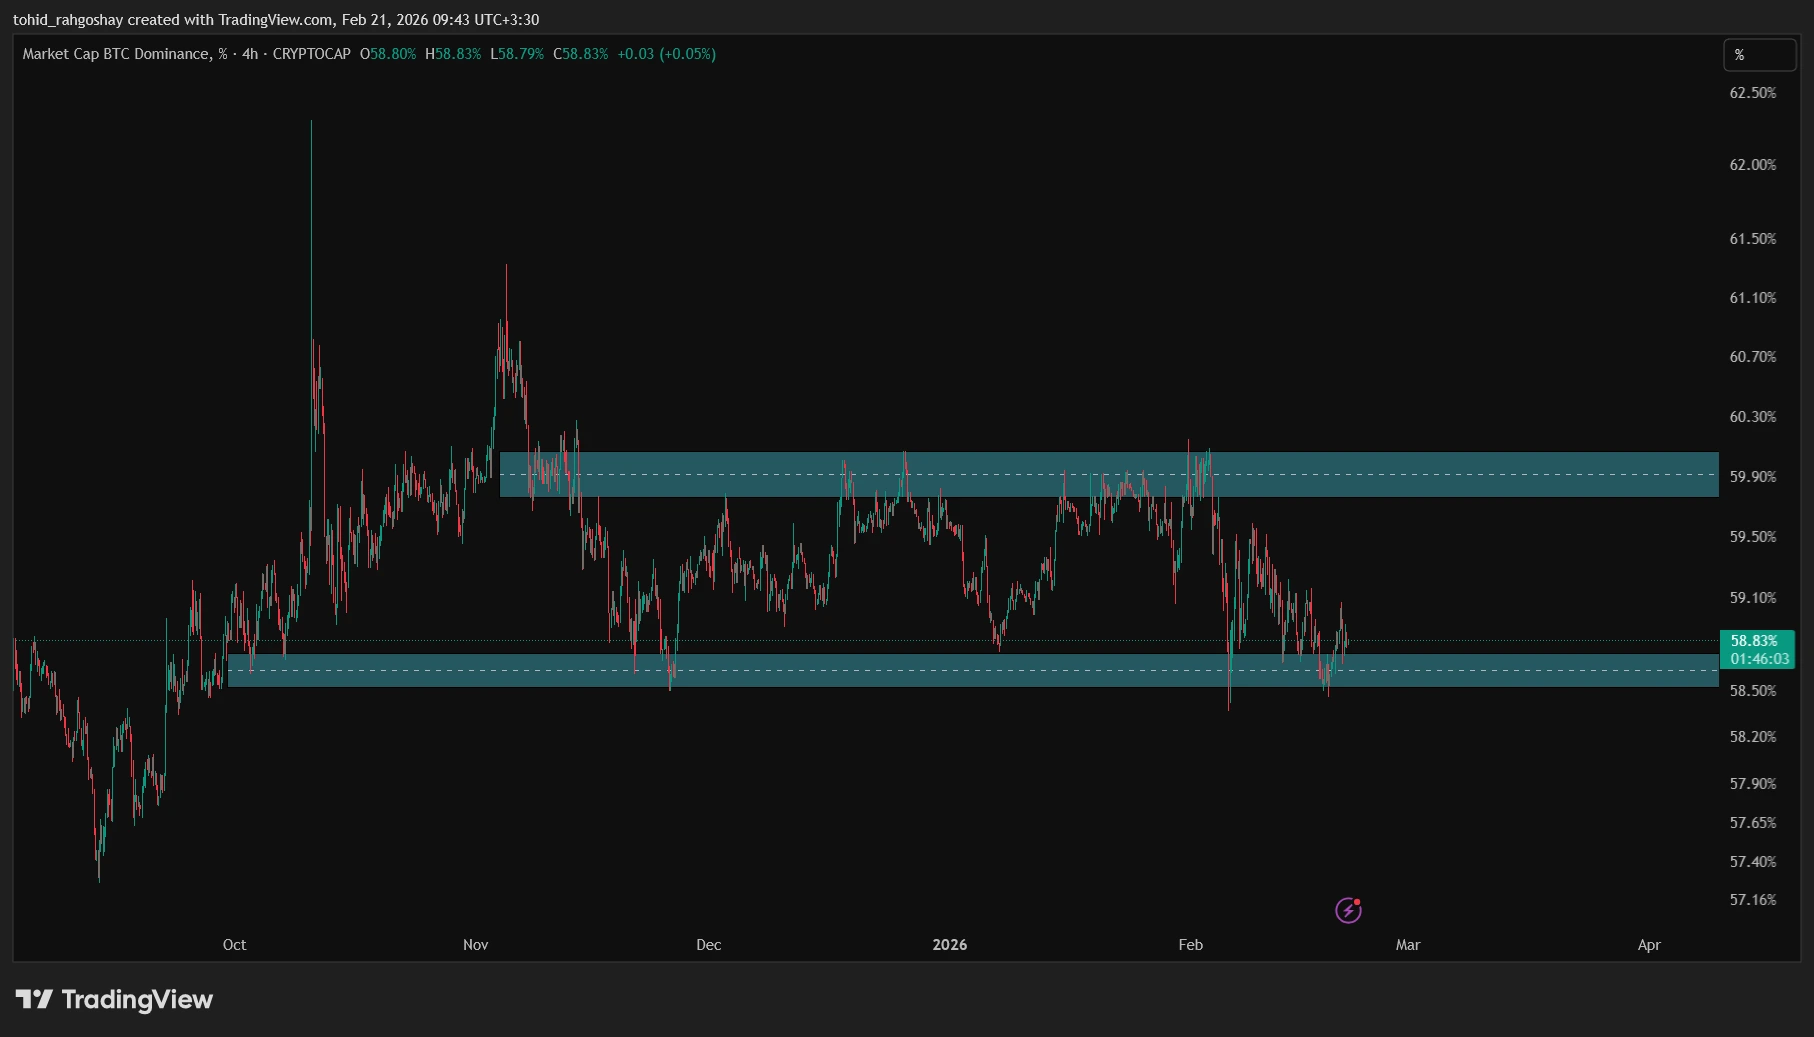Click the 01:46:03 candle countdown timer
Viewport: 1814px width, 1037px height.
pyautogui.click(x=1759, y=659)
